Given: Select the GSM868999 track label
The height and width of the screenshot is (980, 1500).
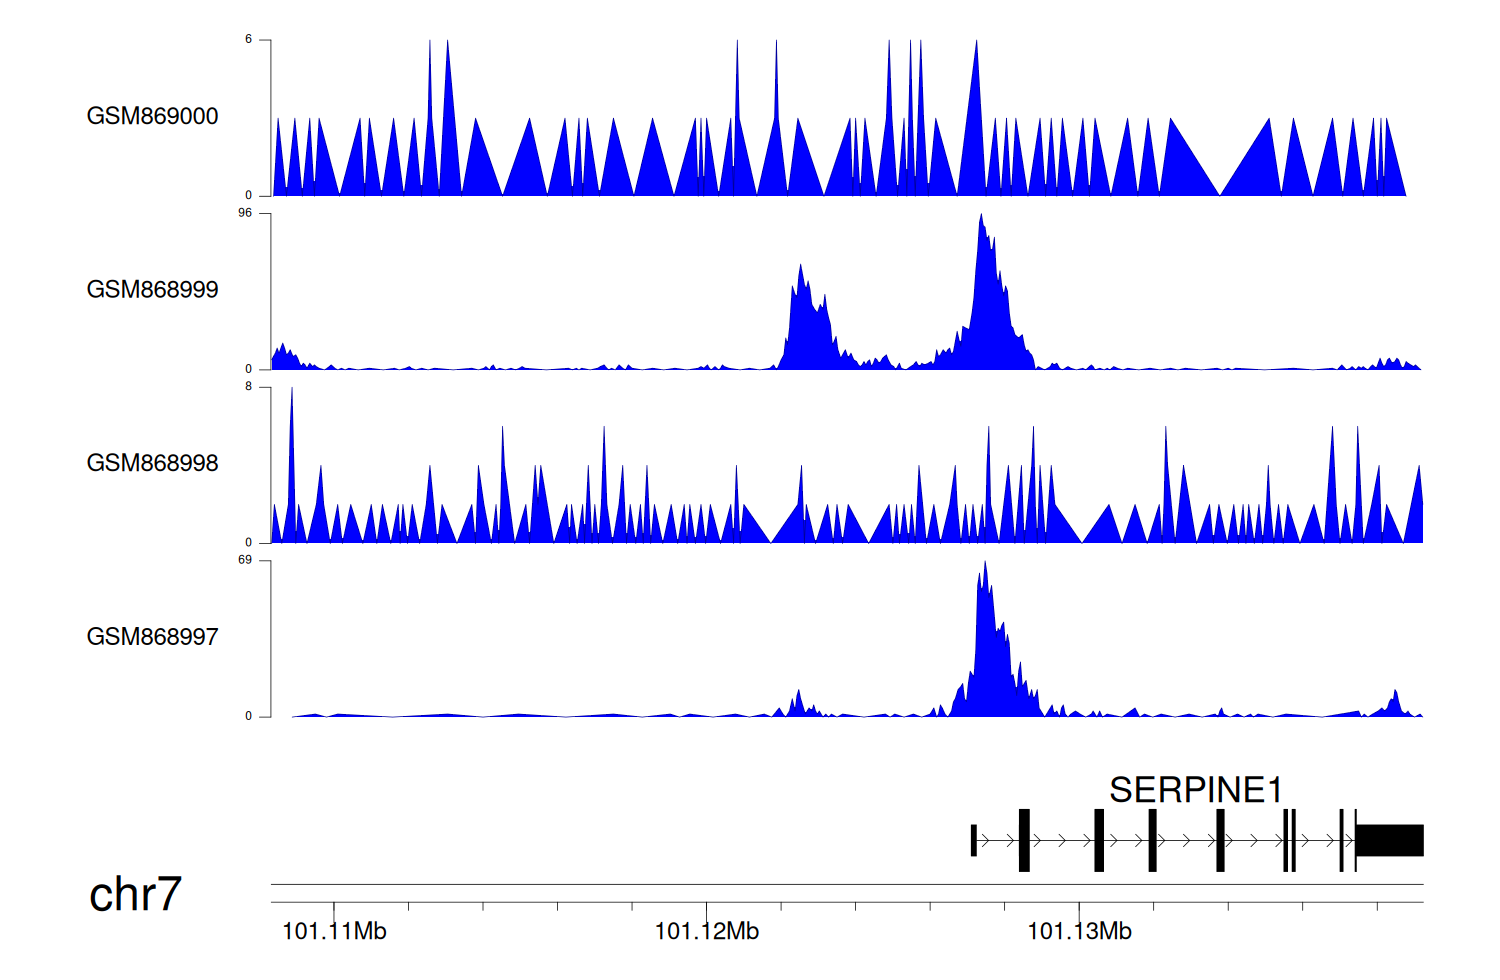Looking at the screenshot, I should click(152, 290).
